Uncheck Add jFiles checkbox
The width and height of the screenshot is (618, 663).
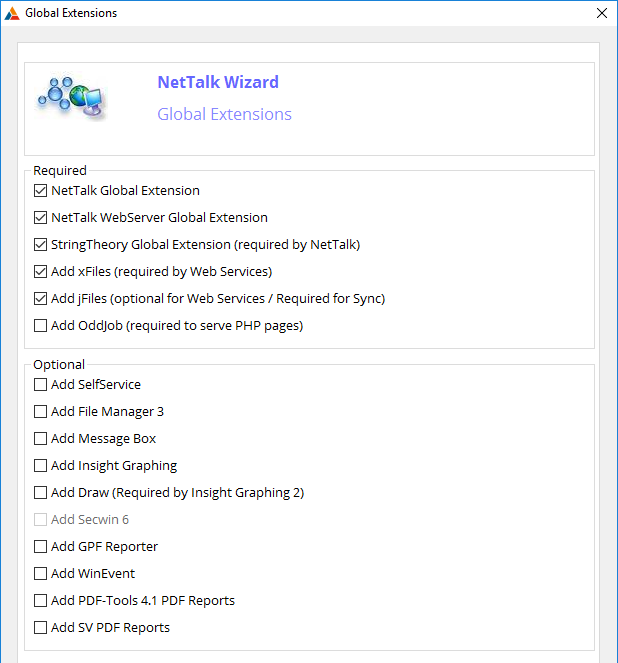coord(40,299)
